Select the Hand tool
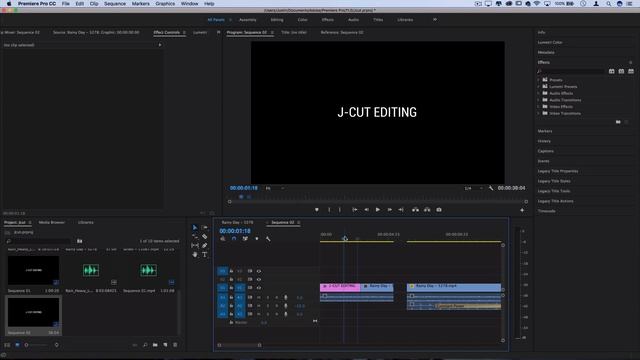The width and height of the screenshot is (640, 360). 195,254
